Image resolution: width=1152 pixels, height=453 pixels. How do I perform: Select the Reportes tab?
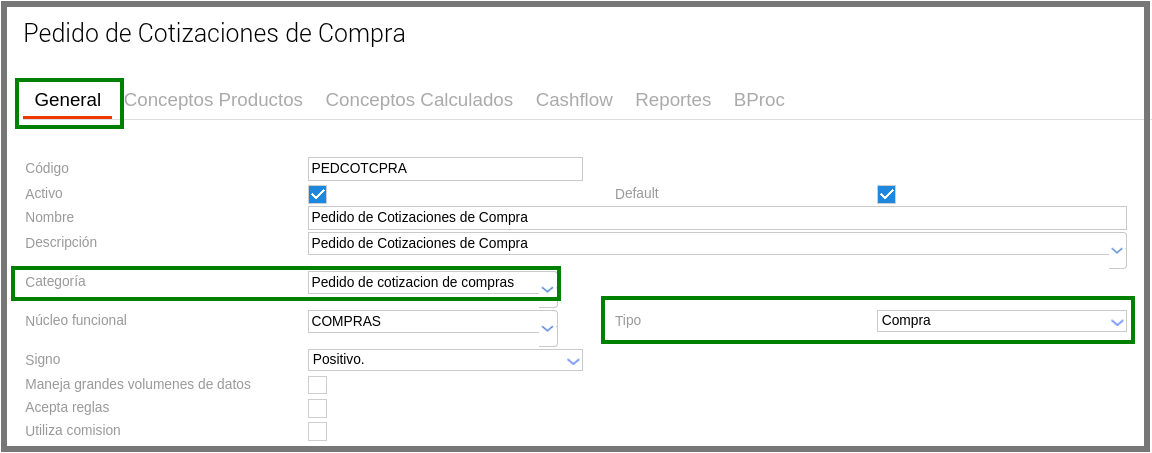(x=673, y=100)
